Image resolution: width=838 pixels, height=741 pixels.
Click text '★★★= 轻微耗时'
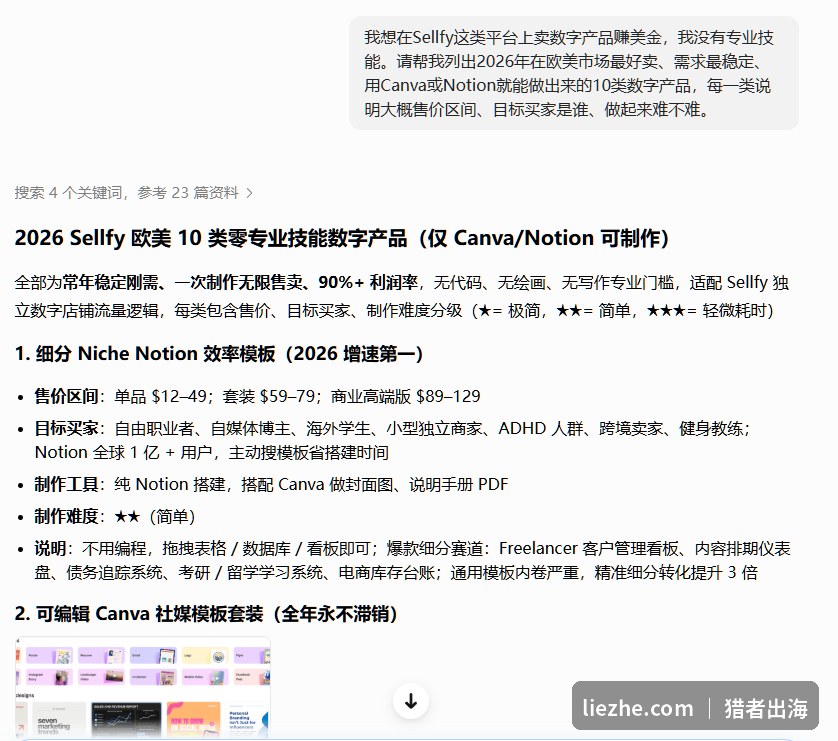(x=706, y=311)
